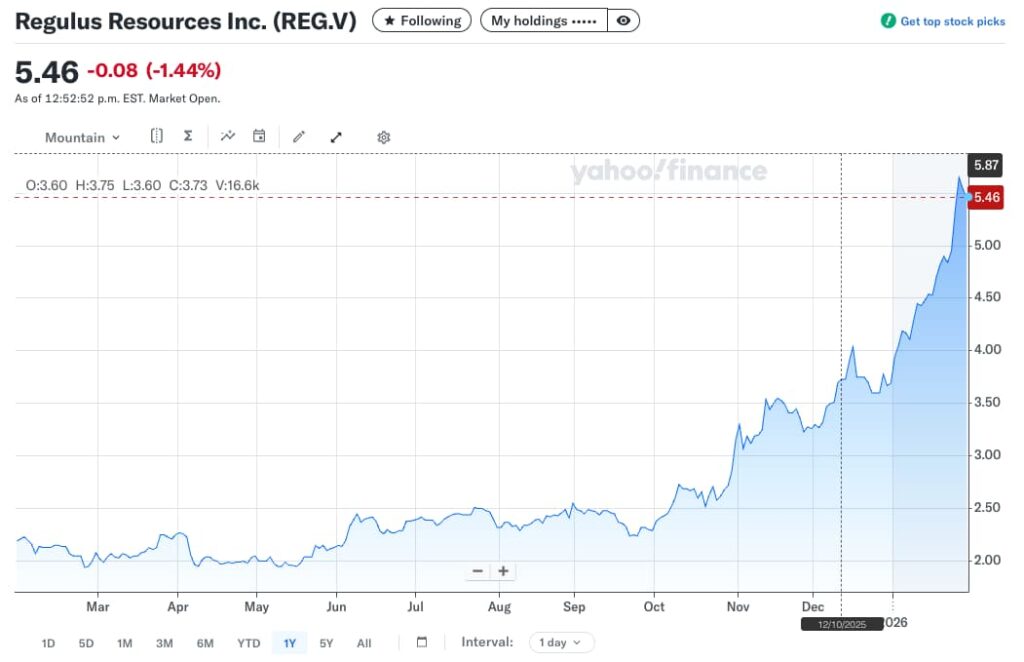The height and width of the screenshot is (662, 1024).
Task: Expand the 1 day interval dropdown
Action: pyautogui.click(x=561, y=642)
